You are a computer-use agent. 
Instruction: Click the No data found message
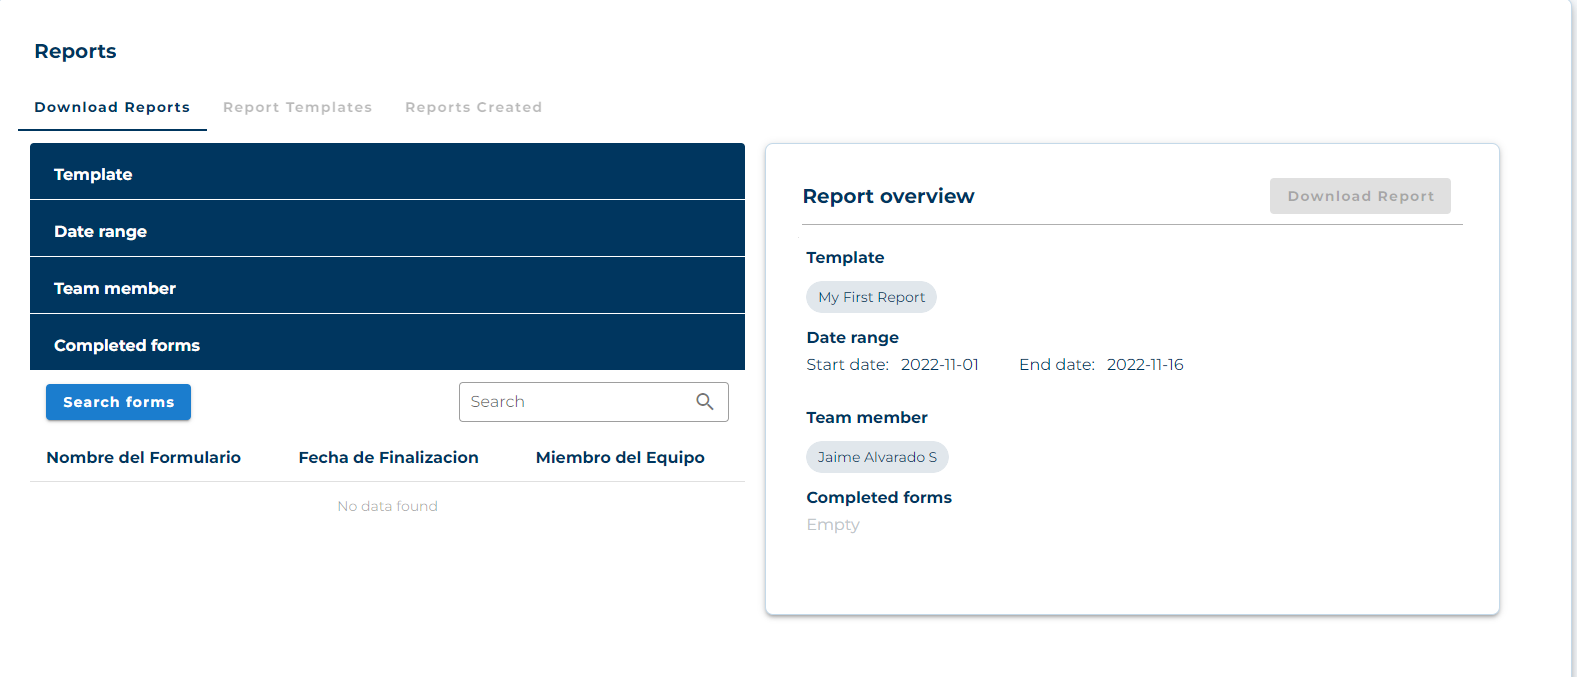[387, 506]
